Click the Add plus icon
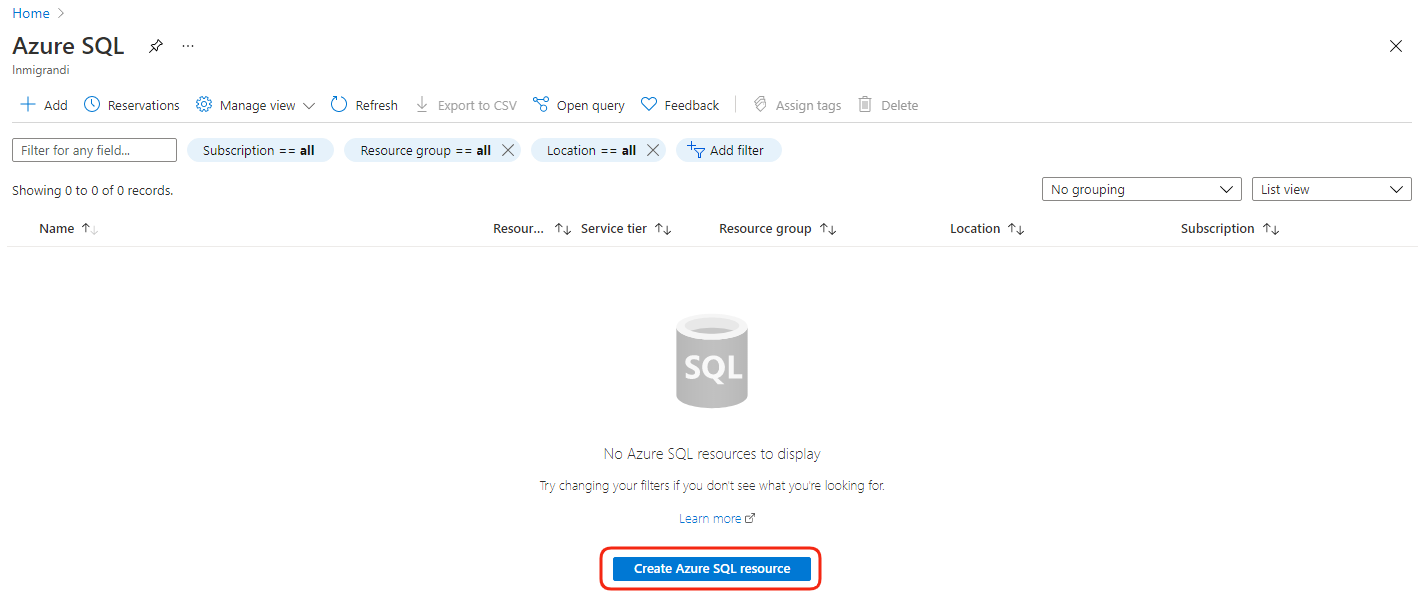This screenshot has width=1418, height=596. tap(28, 105)
